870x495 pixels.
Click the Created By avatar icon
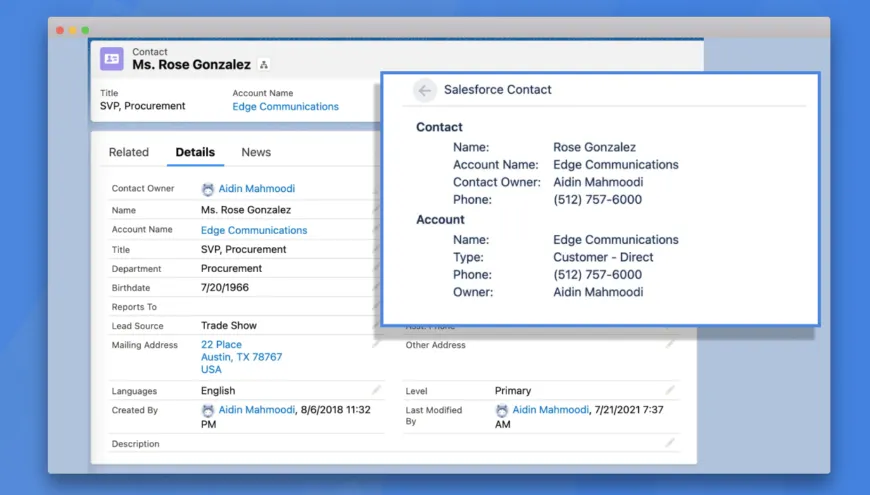click(x=208, y=410)
